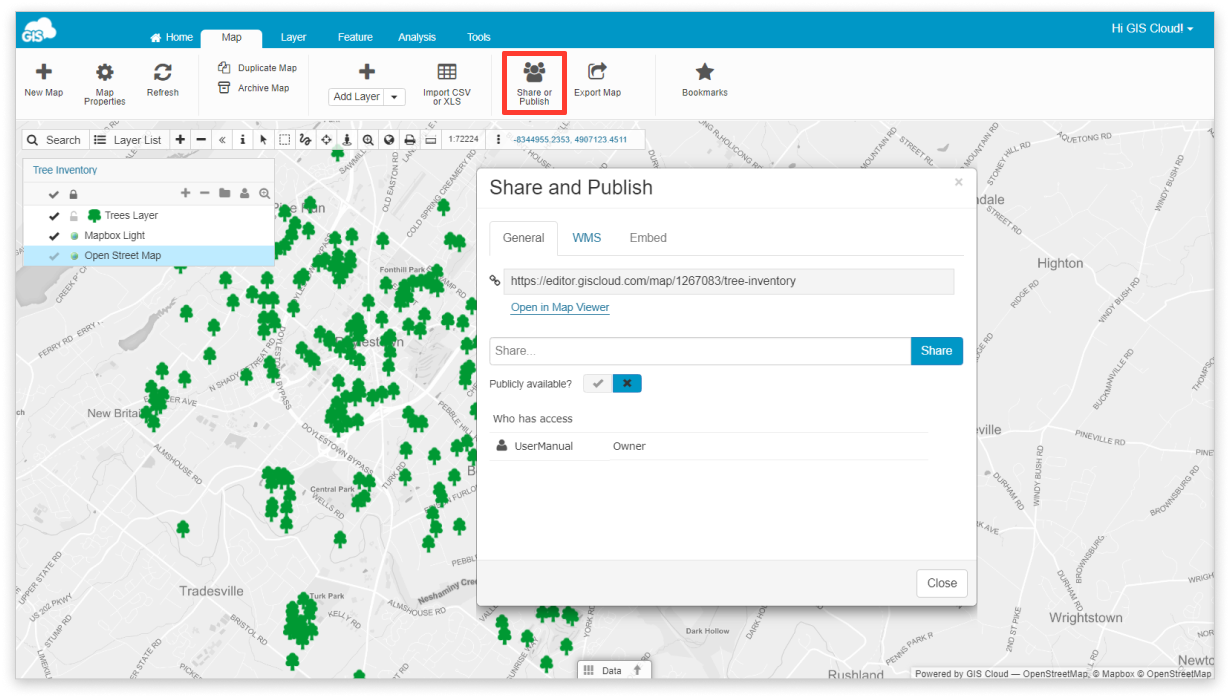This screenshot has height=699, width=1230.
Task: Click the Share... input field
Action: (x=700, y=351)
